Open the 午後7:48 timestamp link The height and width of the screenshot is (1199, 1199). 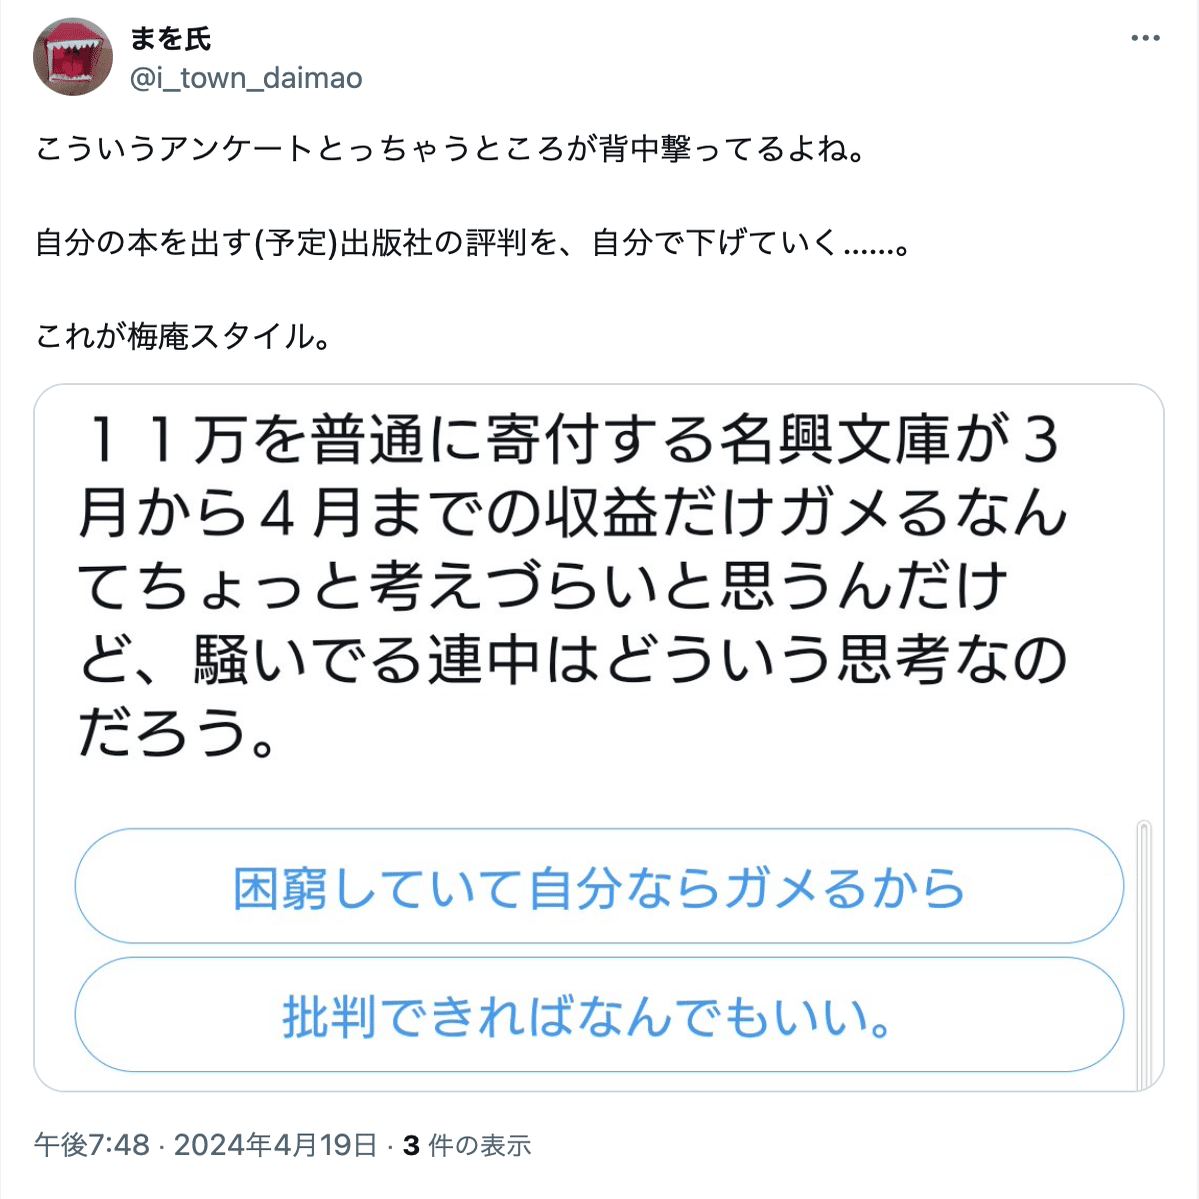92,1145
